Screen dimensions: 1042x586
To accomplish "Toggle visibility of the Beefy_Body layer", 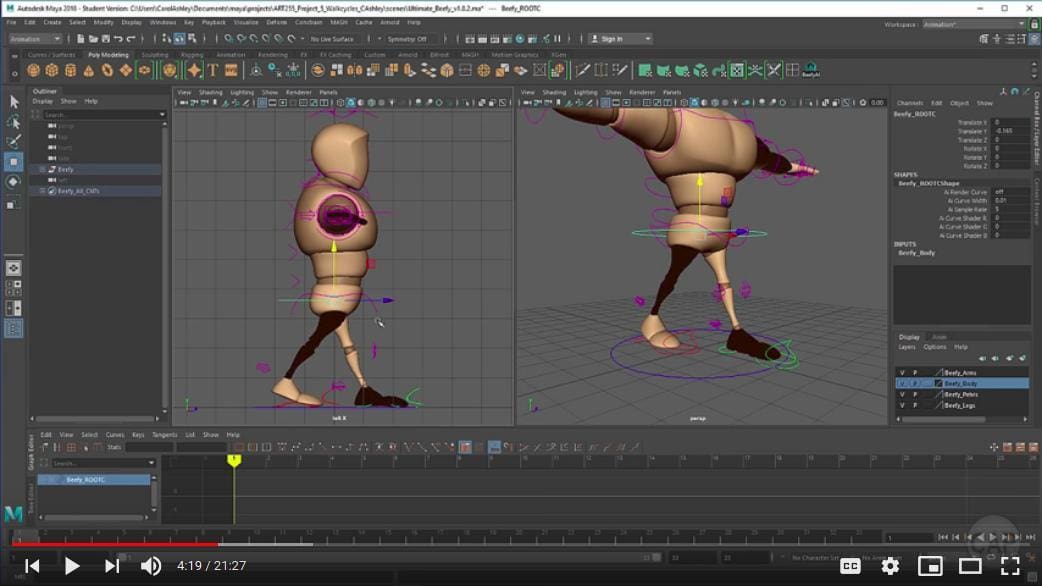I will tap(903, 383).
